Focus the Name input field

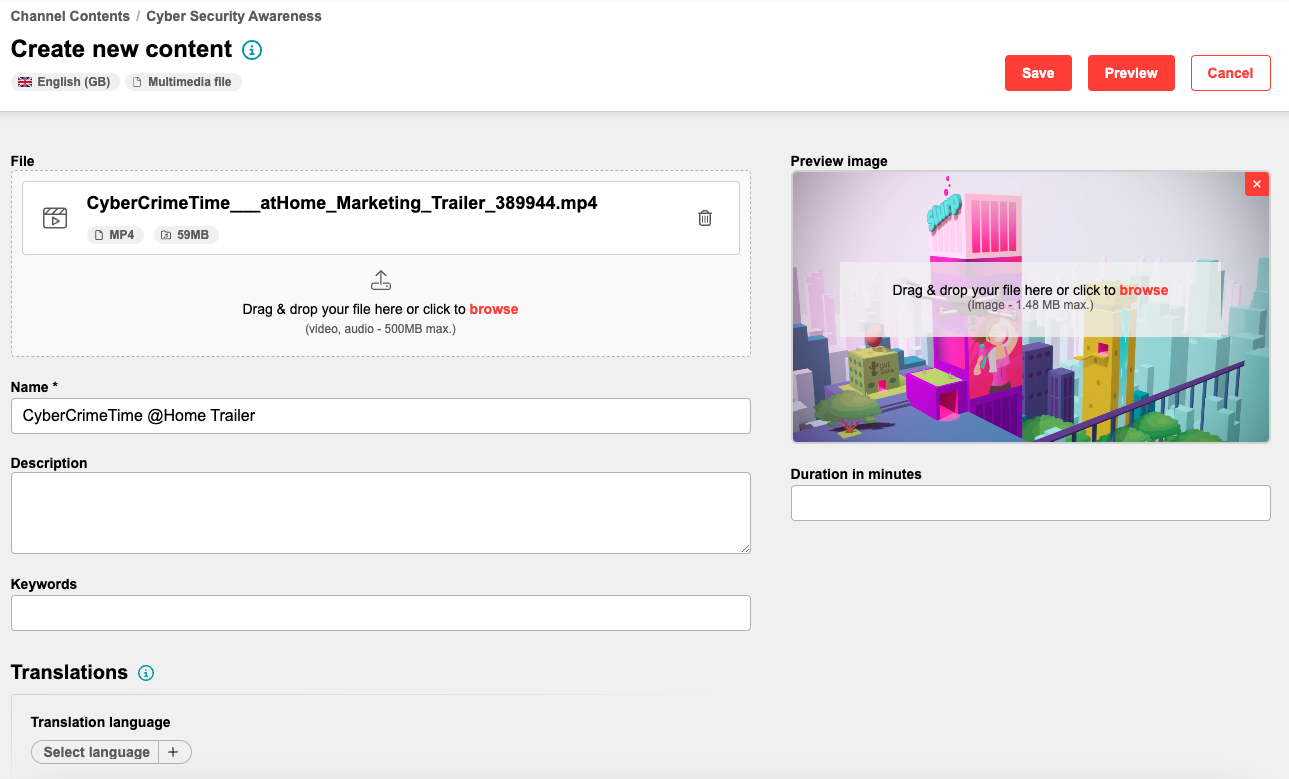tap(380, 416)
